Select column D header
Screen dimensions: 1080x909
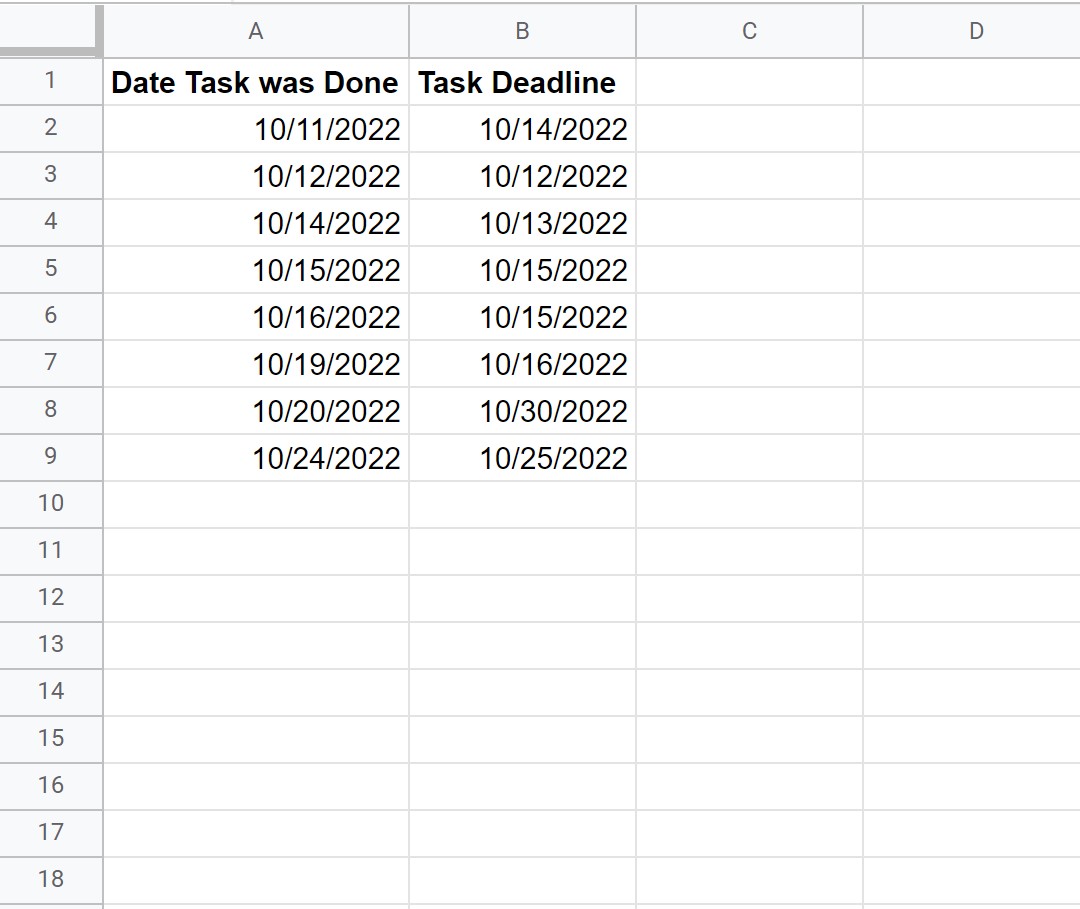point(972,31)
